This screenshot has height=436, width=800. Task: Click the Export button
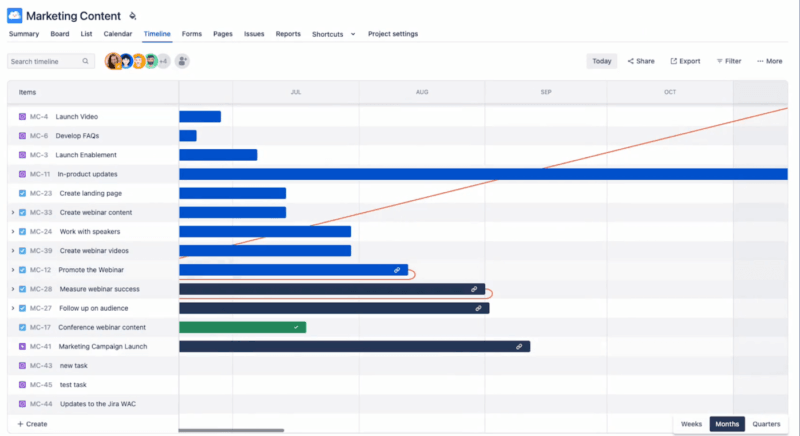[x=685, y=61]
